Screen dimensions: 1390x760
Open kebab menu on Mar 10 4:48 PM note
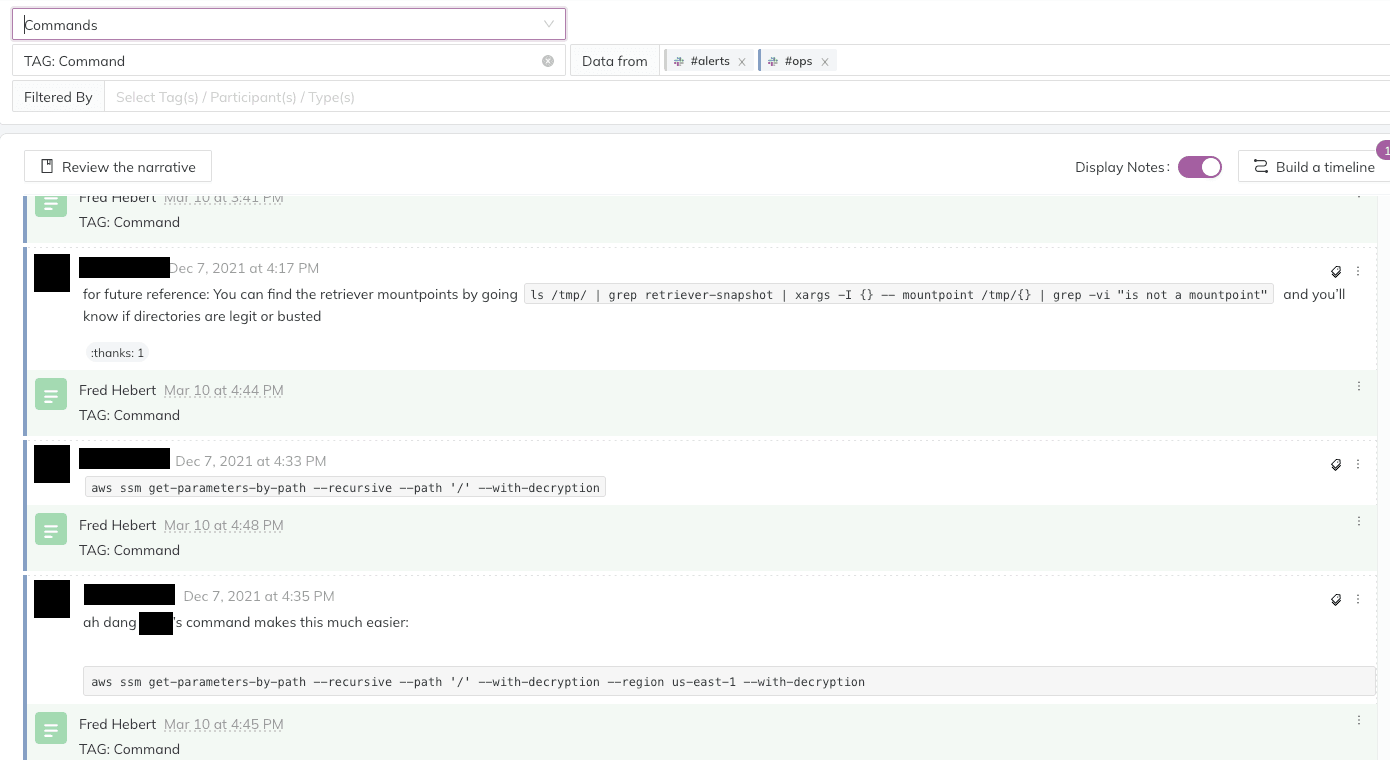point(1358,521)
